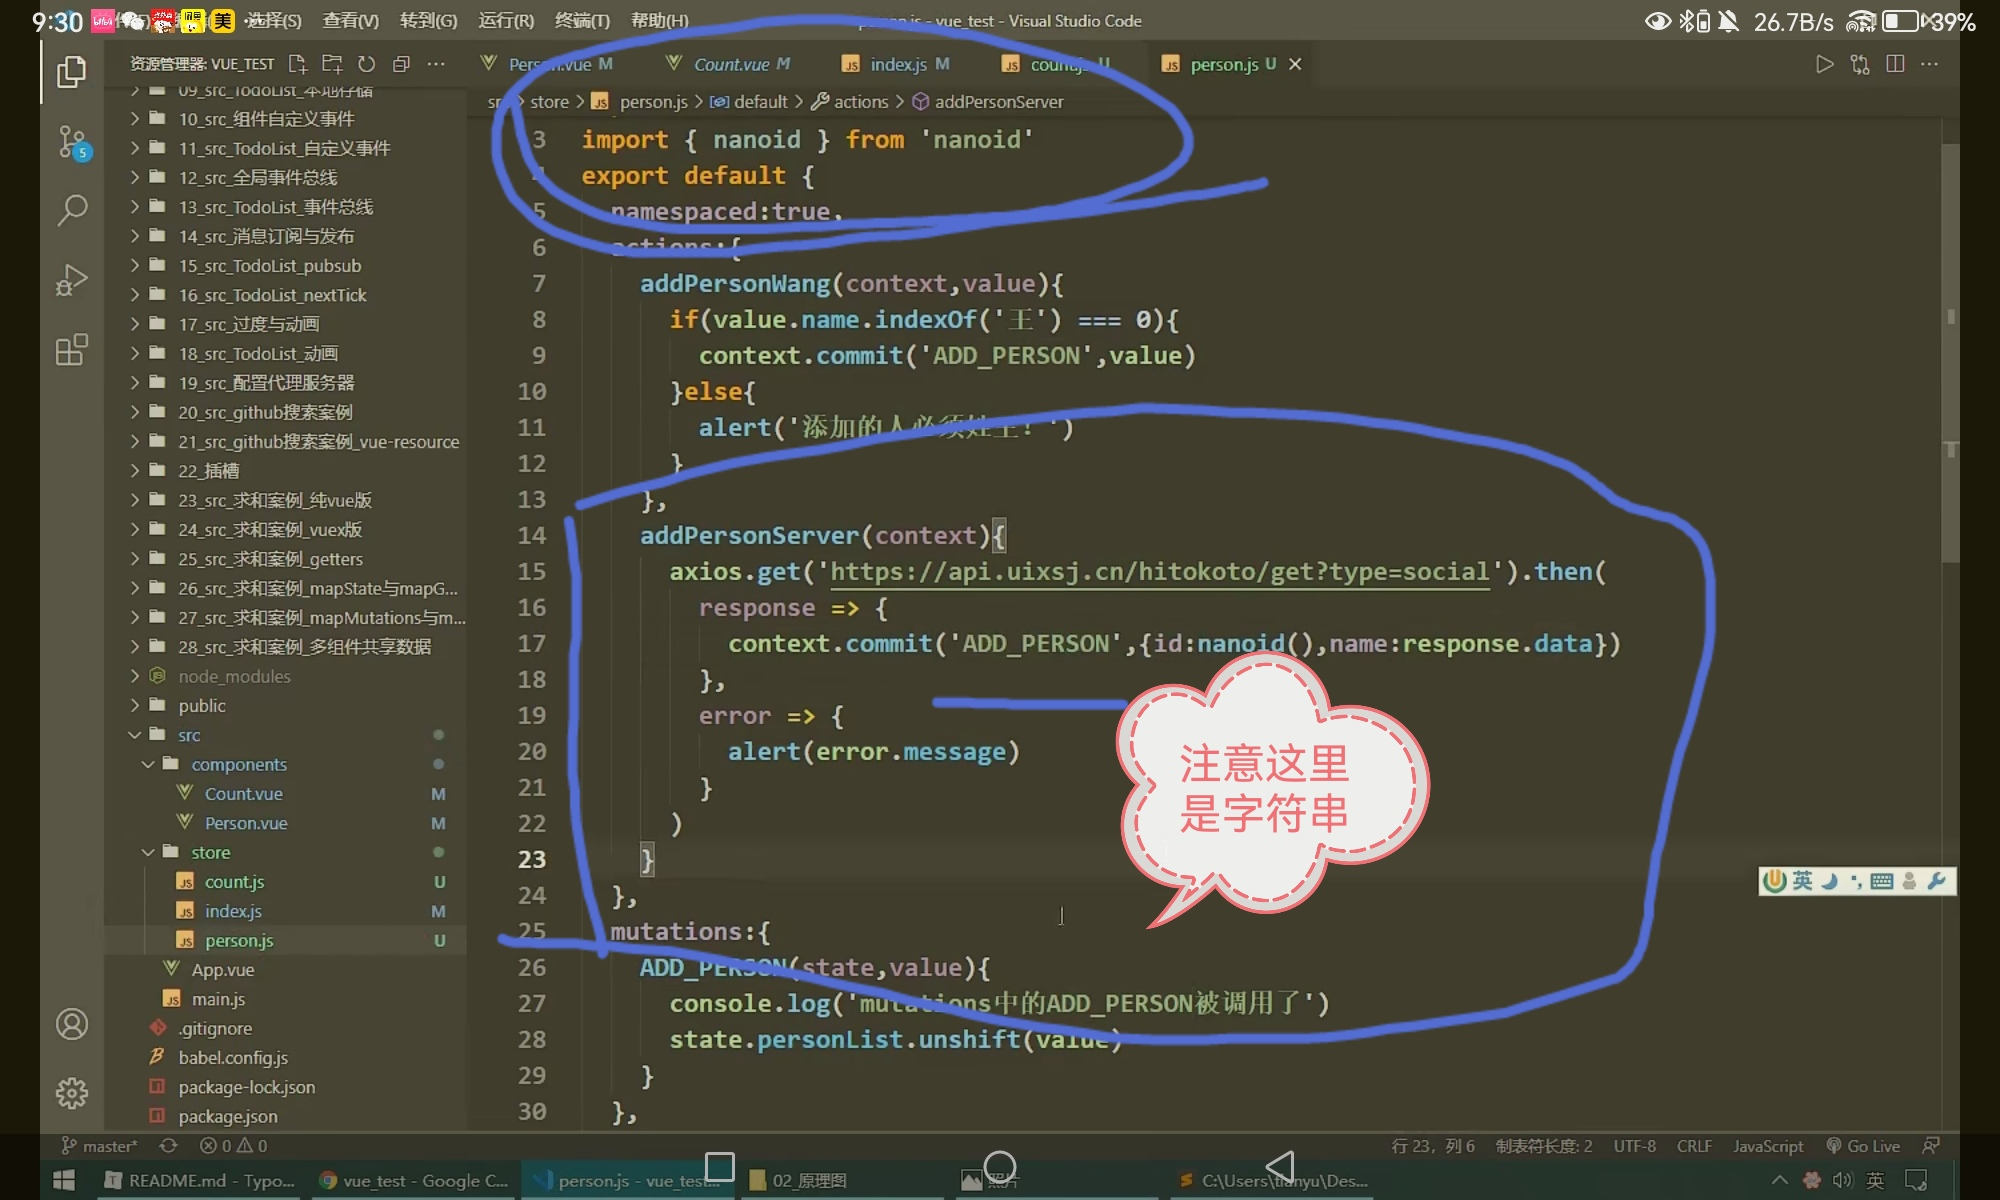Image resolution: width=2000 pixels, height=1200 pixels.
Task: Click the master branch indicator
Action: (100, 1146)
